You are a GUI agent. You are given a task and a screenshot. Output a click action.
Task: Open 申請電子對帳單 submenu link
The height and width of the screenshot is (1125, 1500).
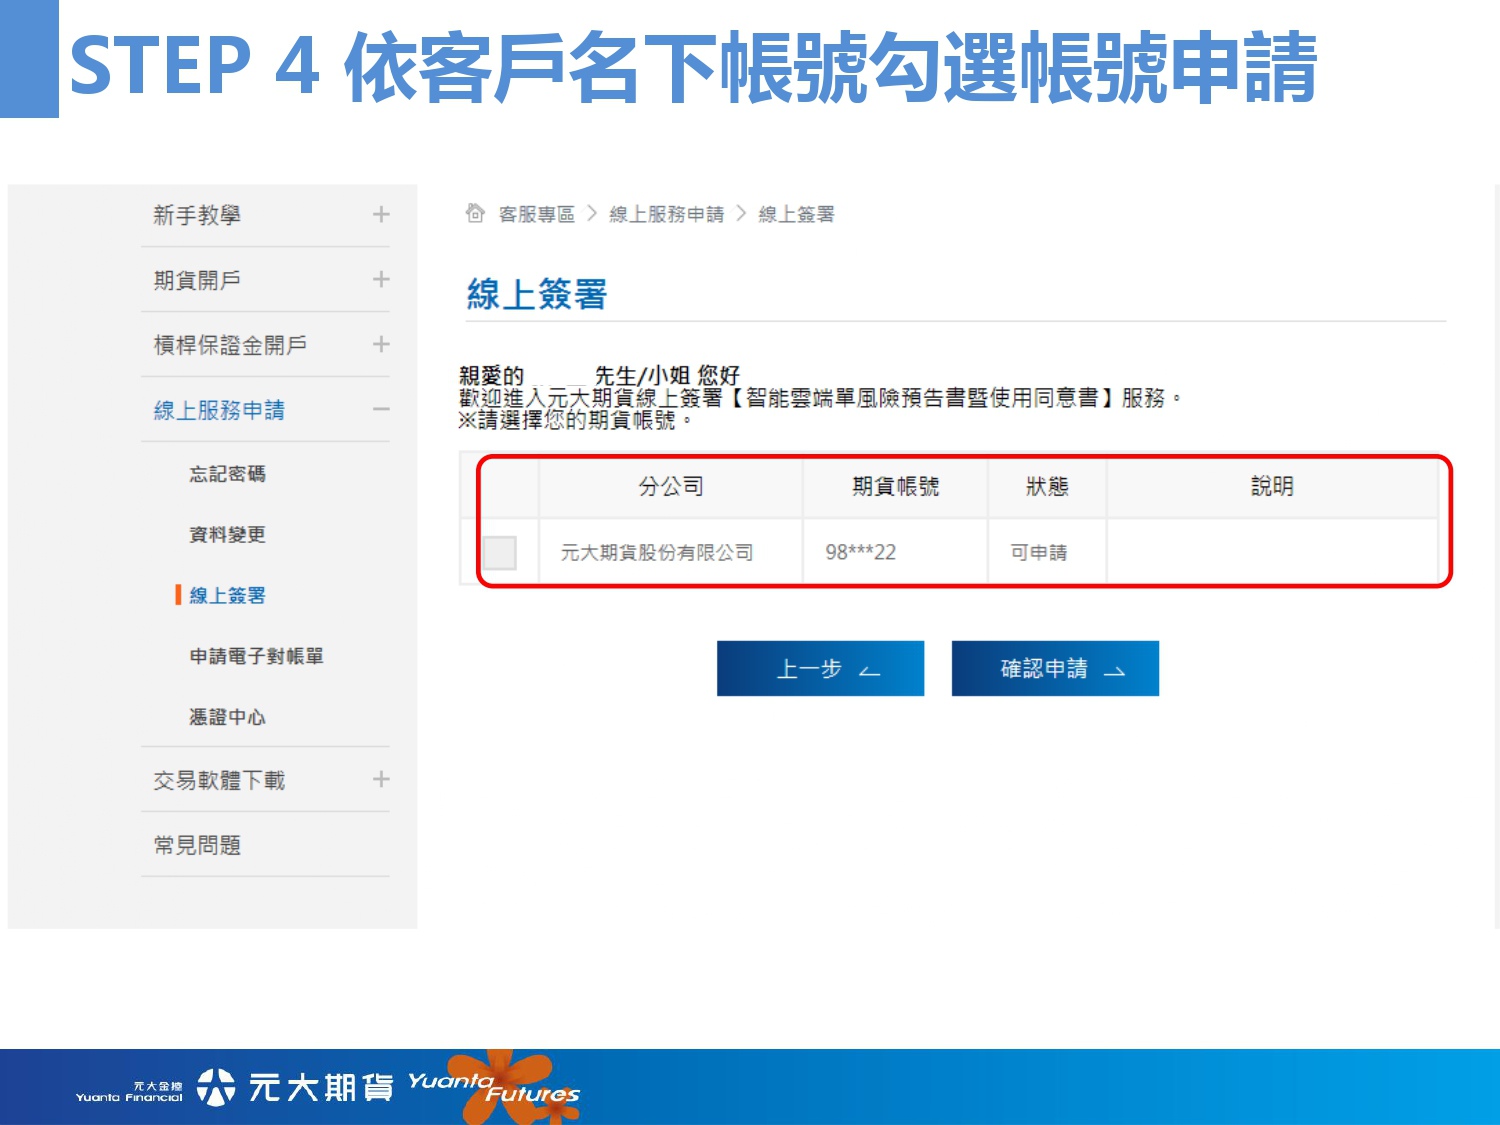tap(257, 657)
